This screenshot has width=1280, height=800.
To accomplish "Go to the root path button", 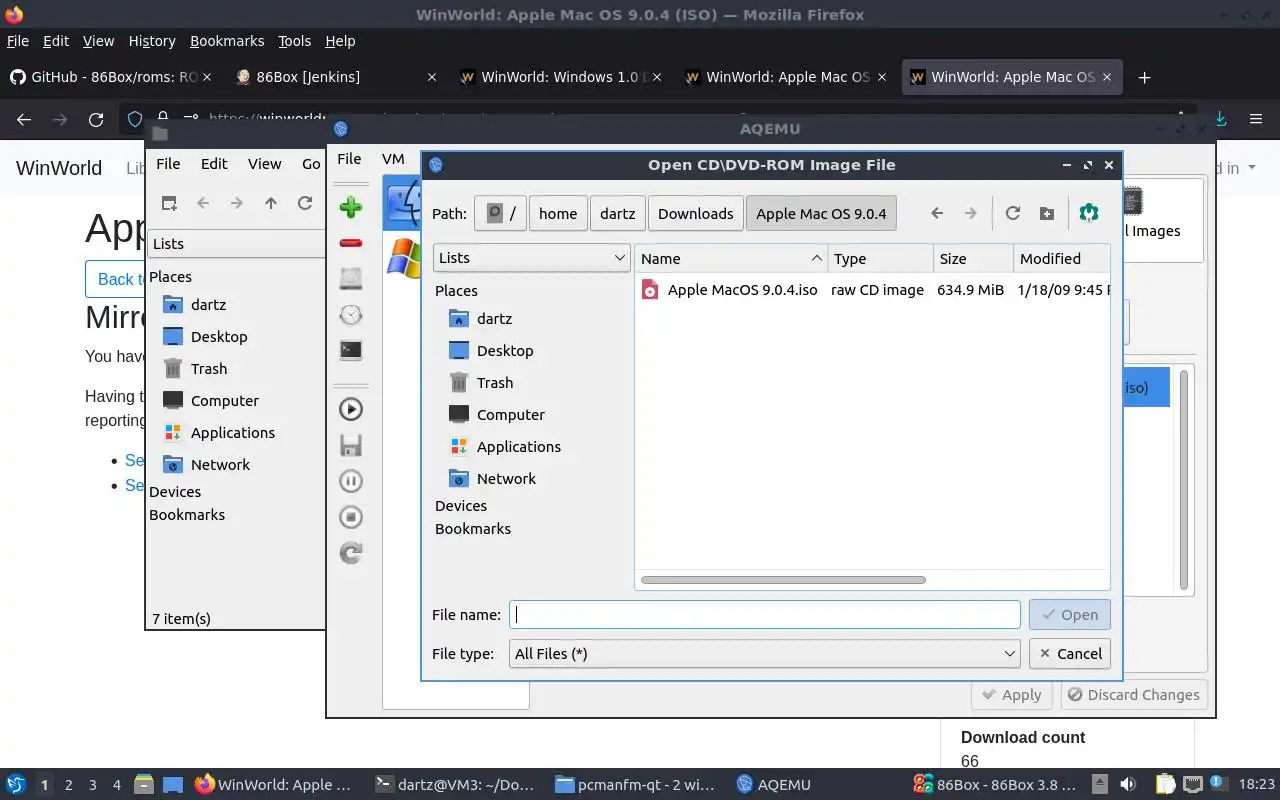I will pos(500,213).
